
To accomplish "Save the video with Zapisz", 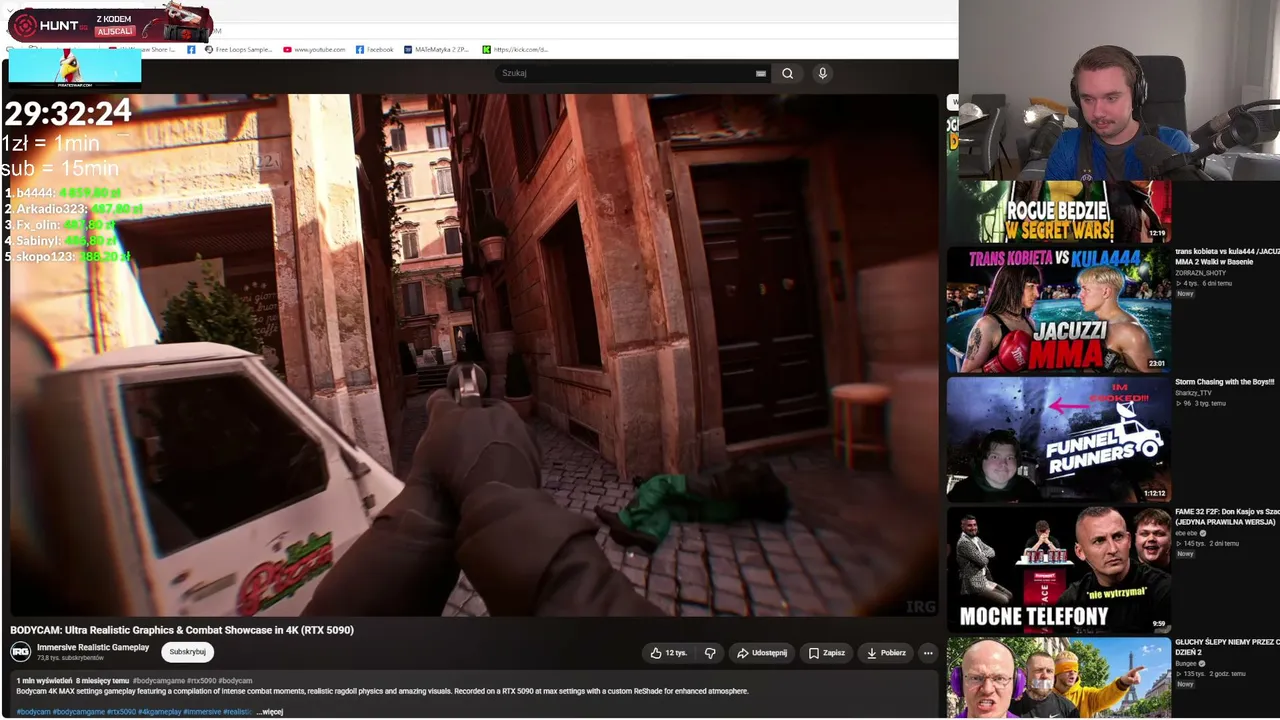I will [x=827, y=653].
